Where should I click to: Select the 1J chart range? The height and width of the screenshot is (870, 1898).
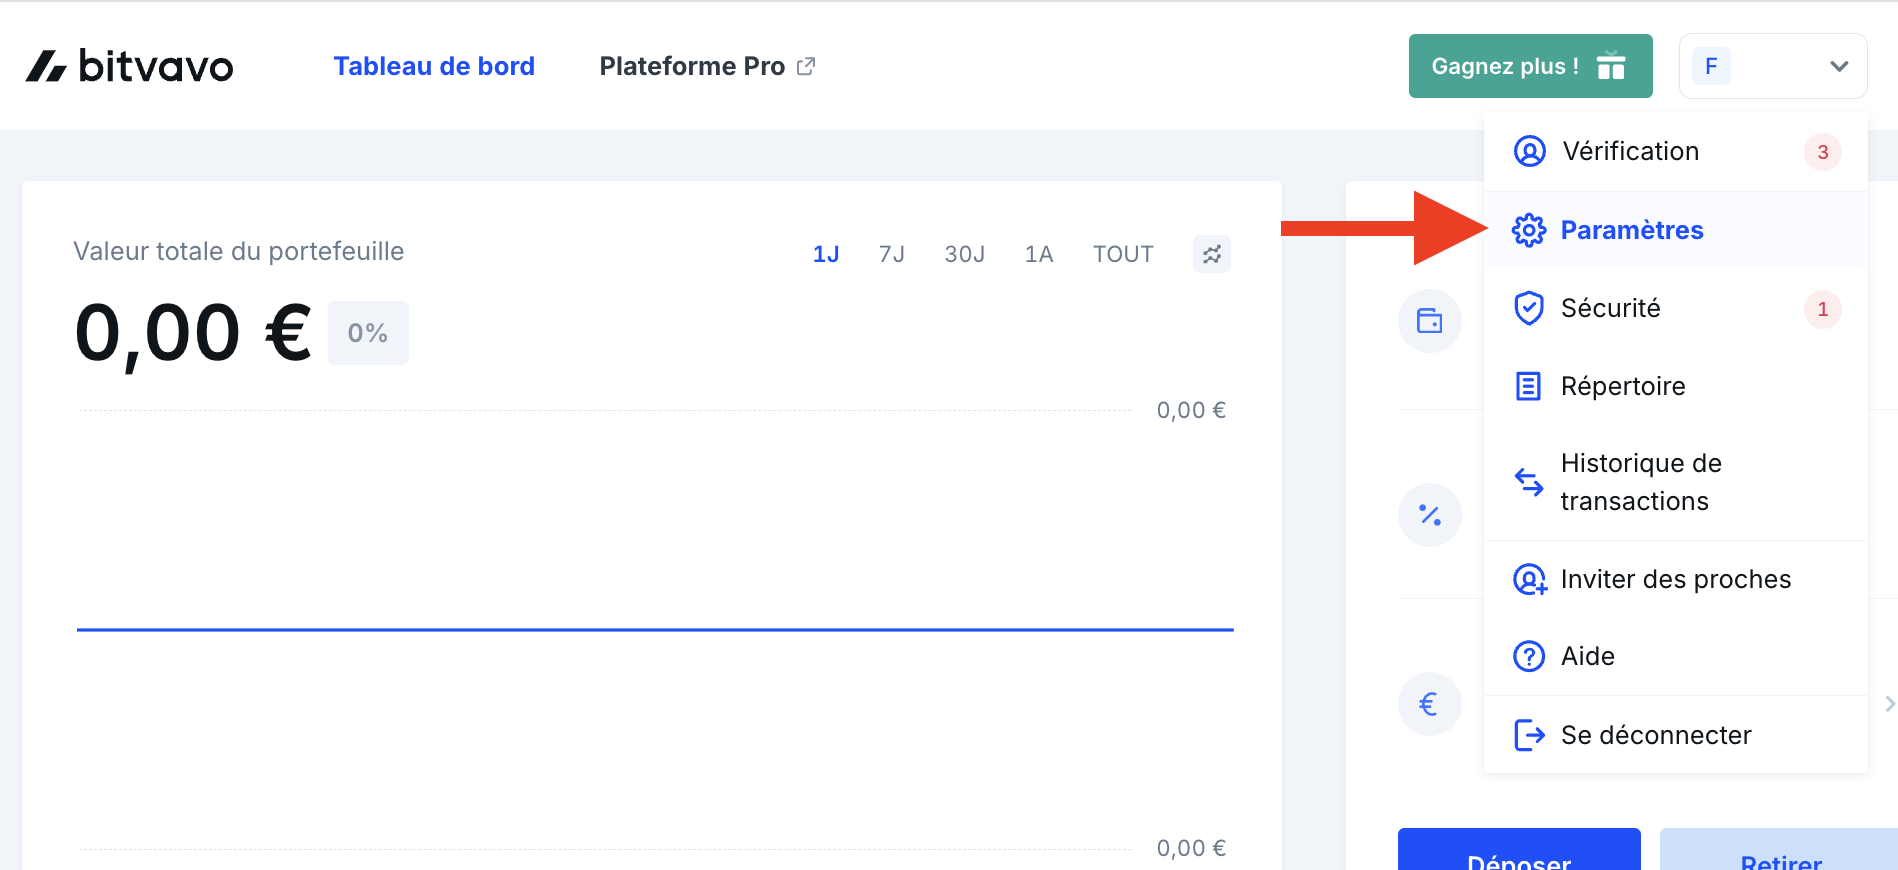point(826,254)
